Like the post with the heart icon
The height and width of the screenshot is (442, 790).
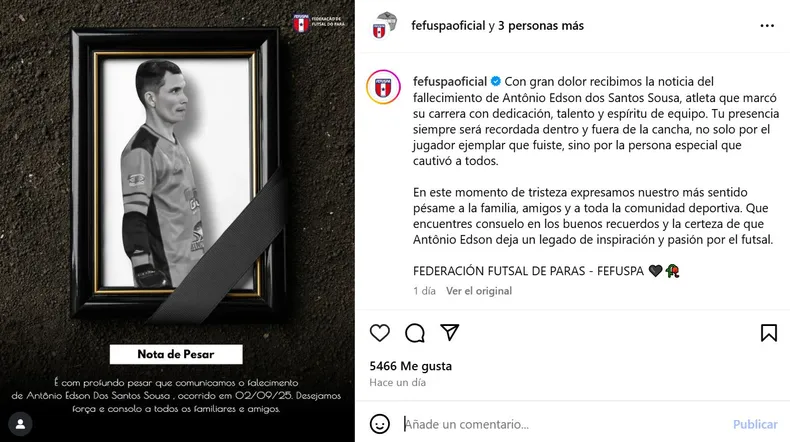[x=379, y=333]
